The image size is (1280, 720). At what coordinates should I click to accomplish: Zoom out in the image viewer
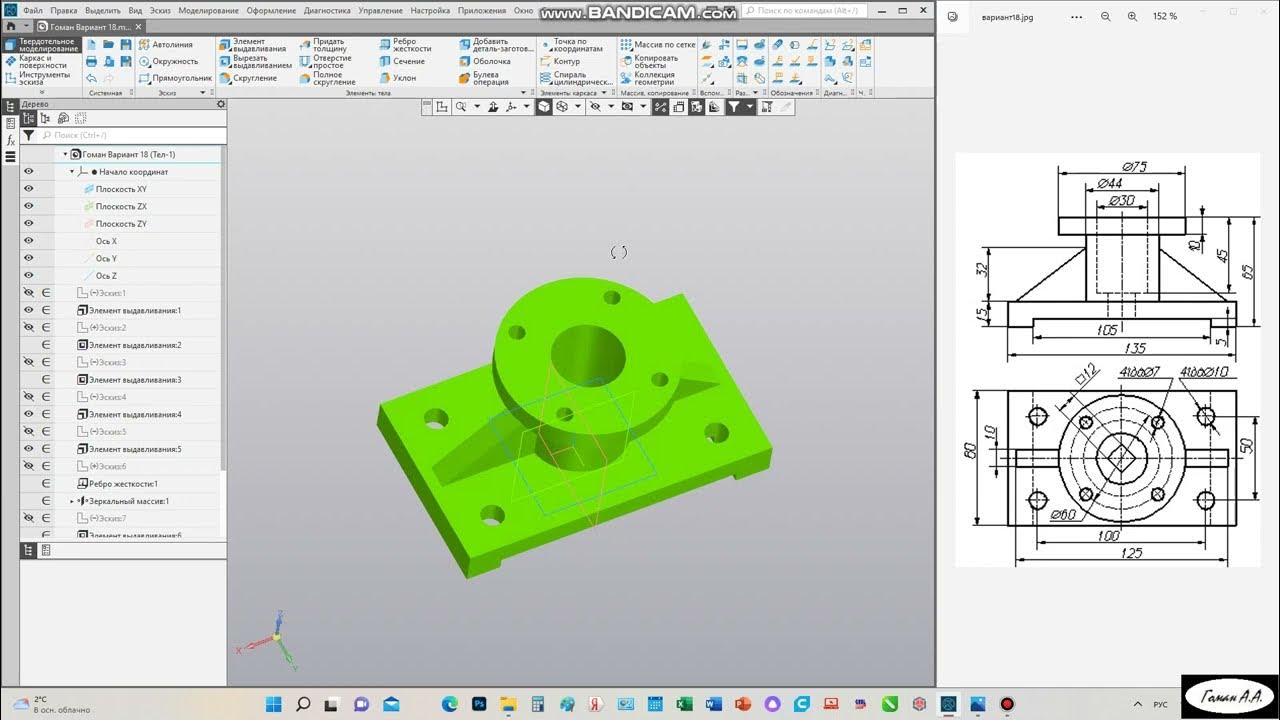pos(1106,17)
